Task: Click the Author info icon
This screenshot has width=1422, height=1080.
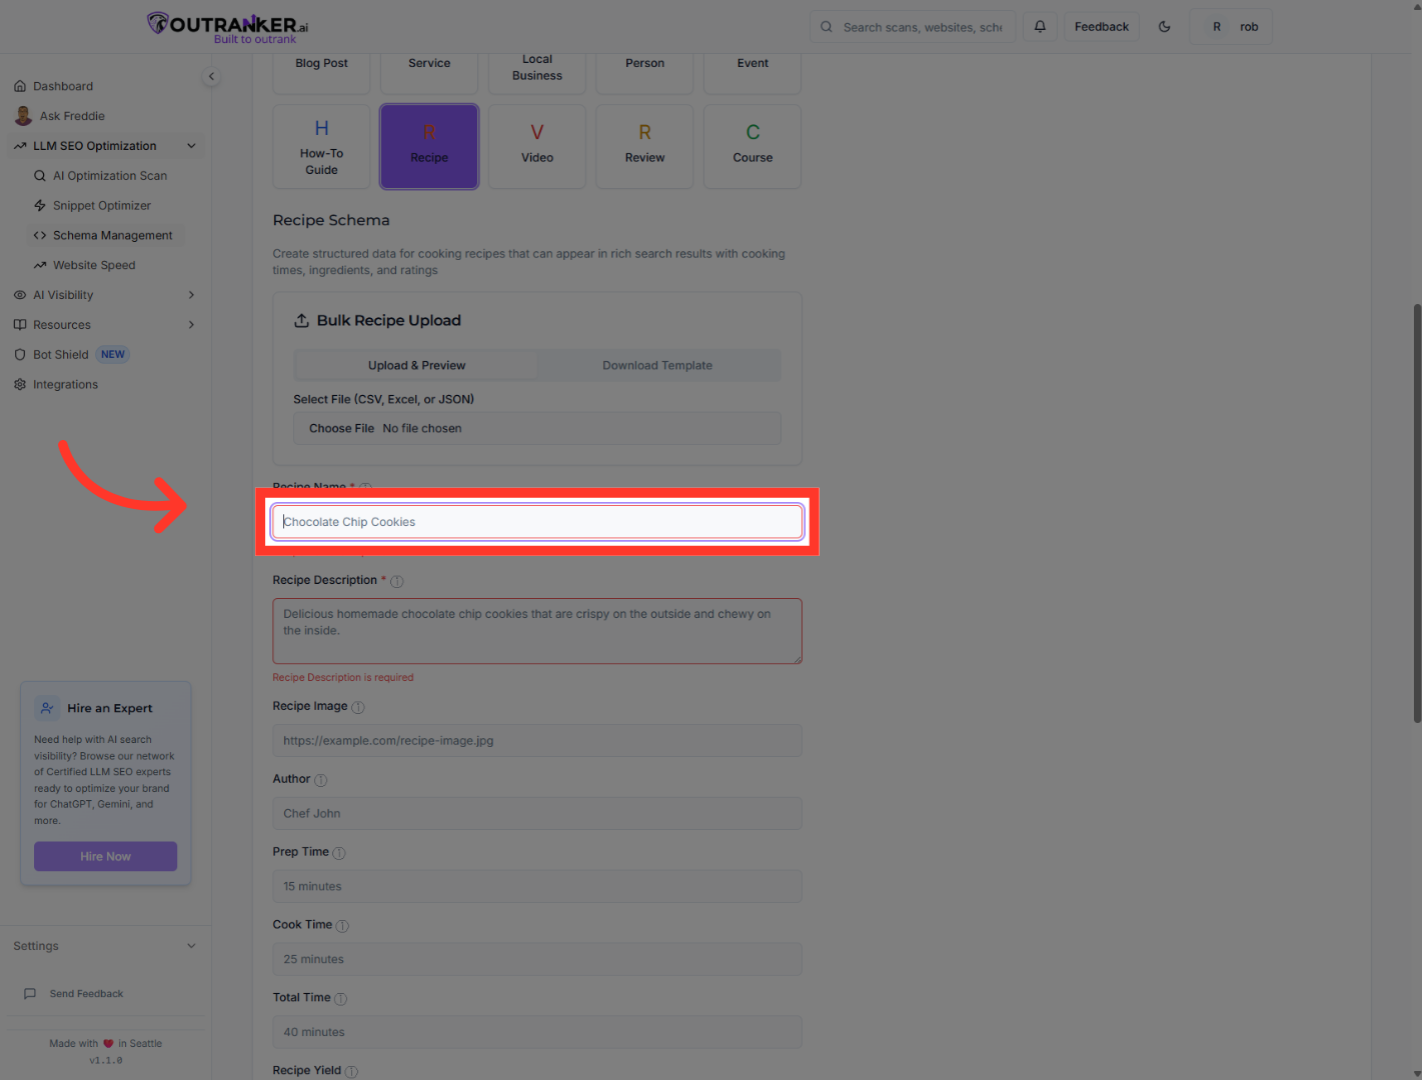Action: tap(321, 780)
